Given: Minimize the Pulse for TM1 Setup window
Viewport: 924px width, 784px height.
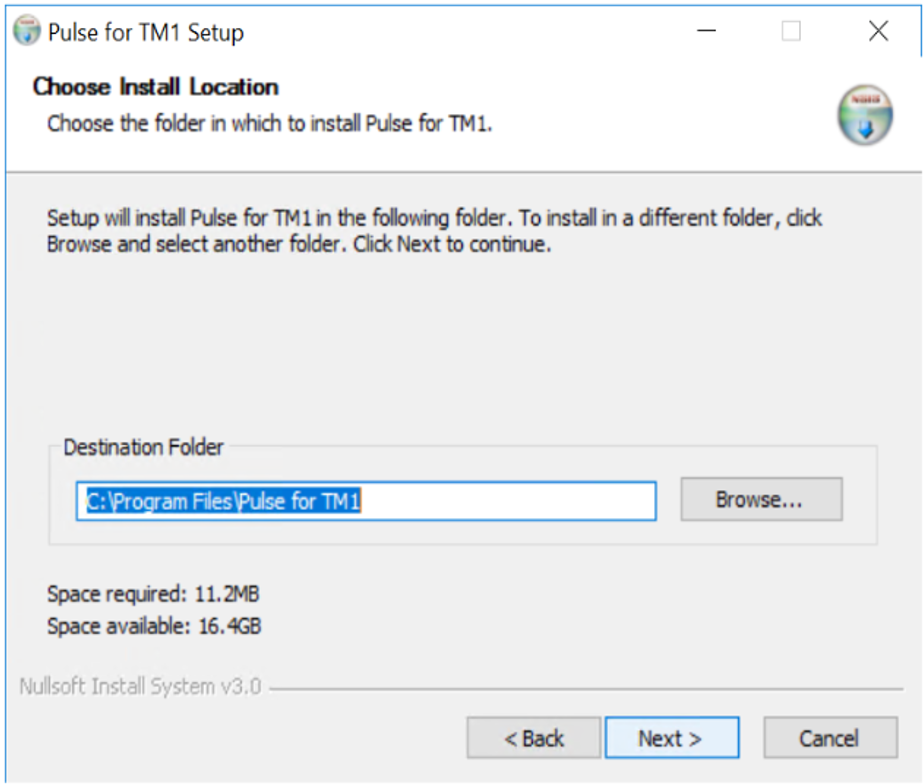Looking at the screenshot, I should [707, 32].
